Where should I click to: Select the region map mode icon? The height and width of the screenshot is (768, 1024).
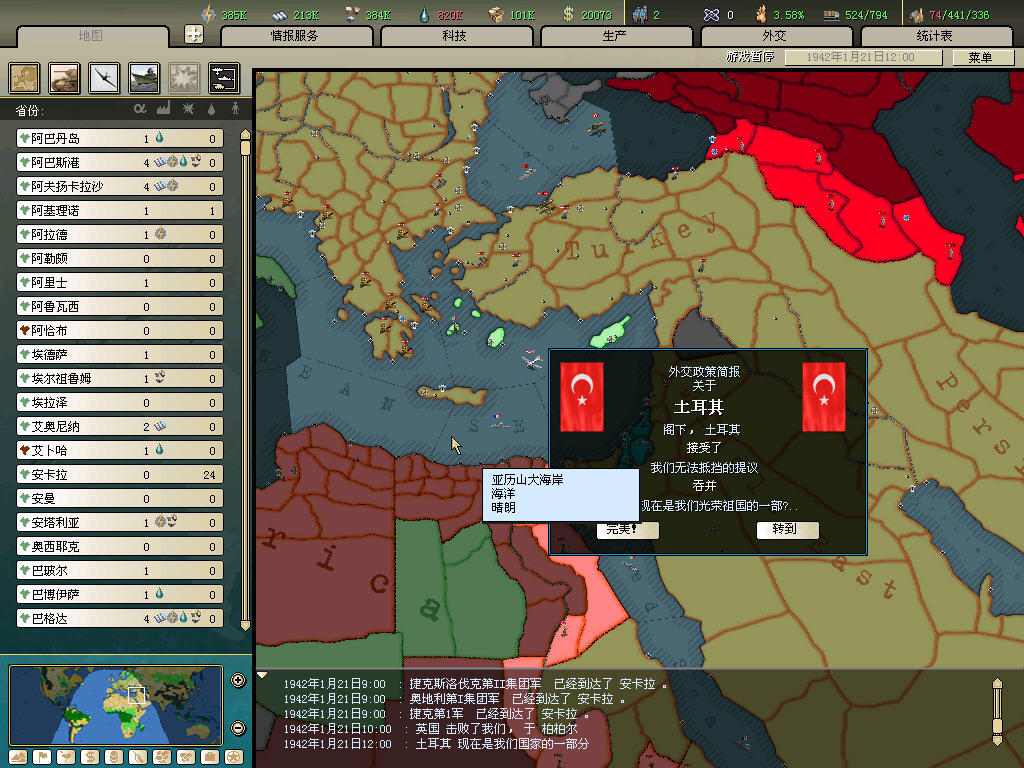click(162, 757)
